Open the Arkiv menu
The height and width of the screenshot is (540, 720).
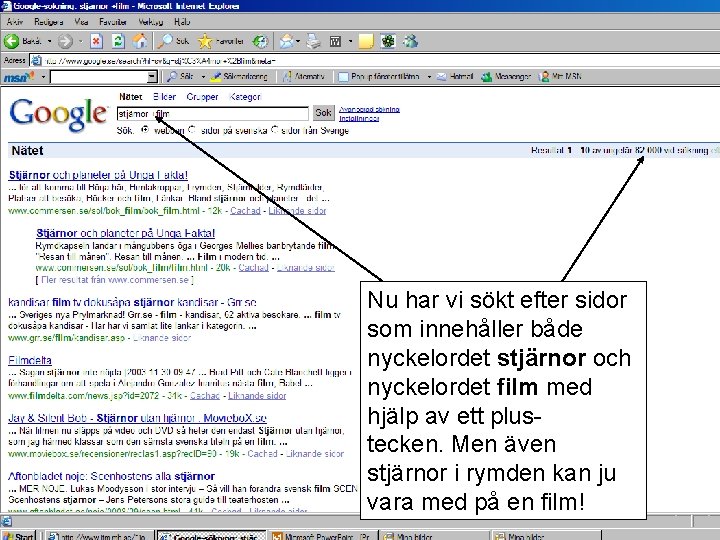(x=15, y=22)
